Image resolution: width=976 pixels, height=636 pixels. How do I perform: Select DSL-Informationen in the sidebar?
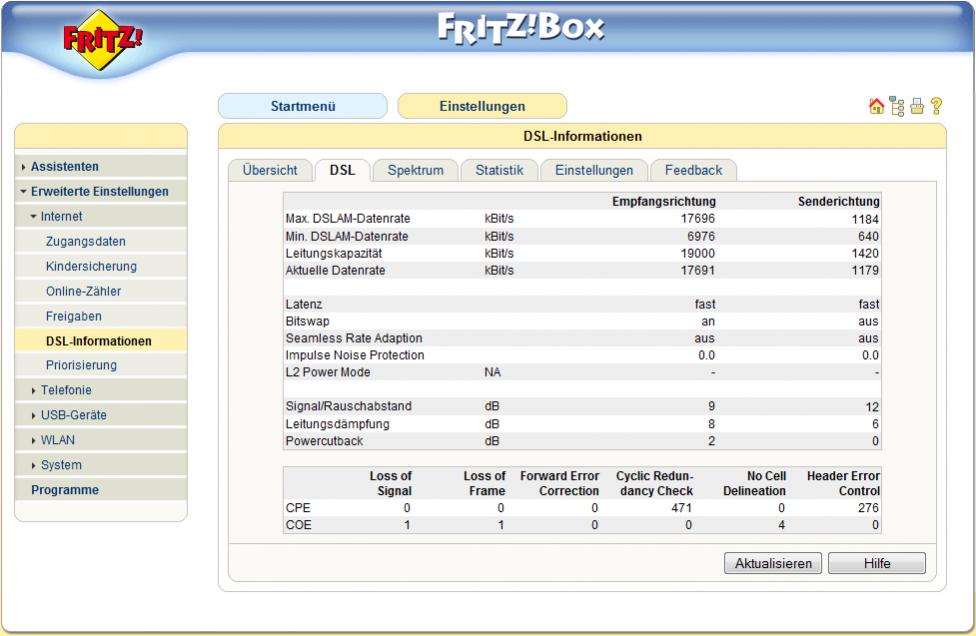[101, 341]
